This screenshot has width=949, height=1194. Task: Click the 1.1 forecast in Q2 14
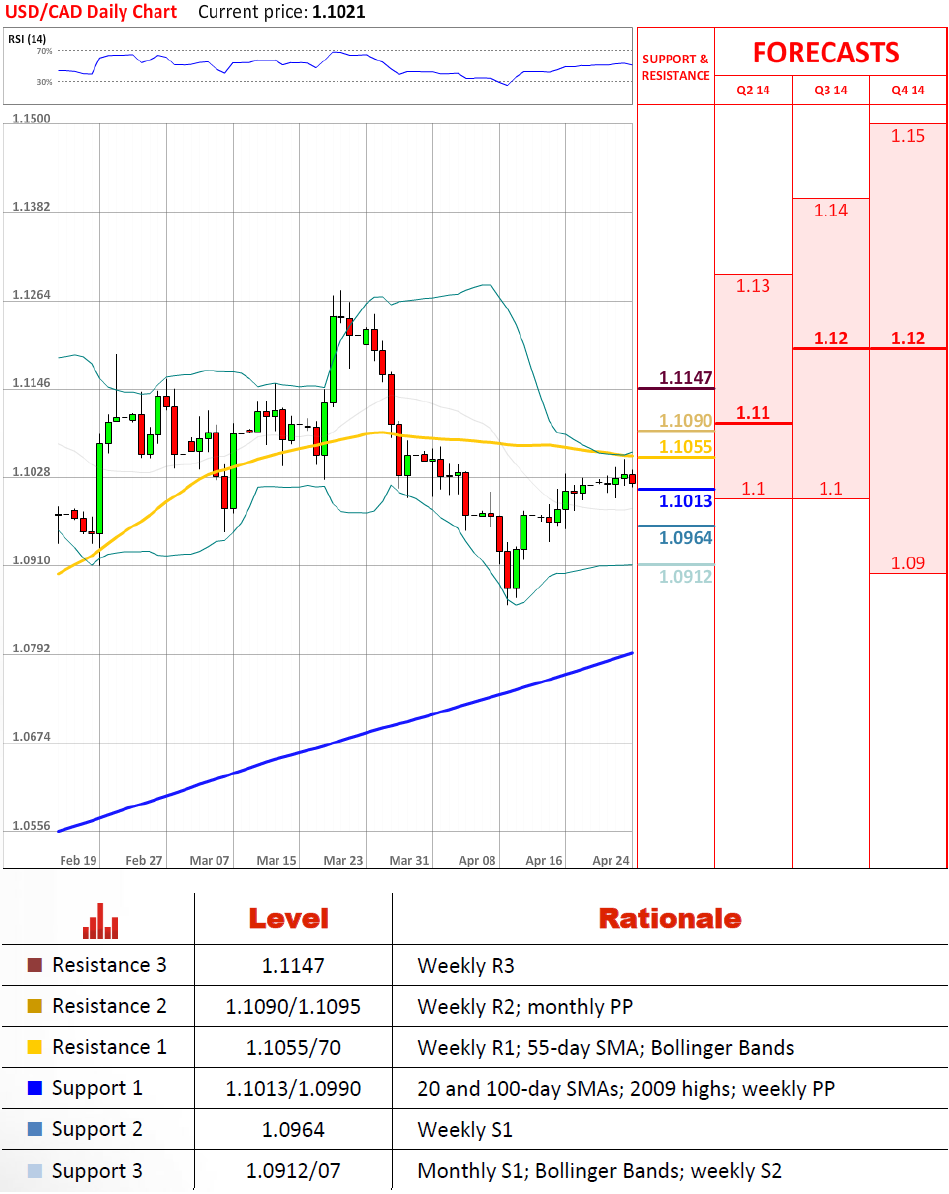point(752,489)
